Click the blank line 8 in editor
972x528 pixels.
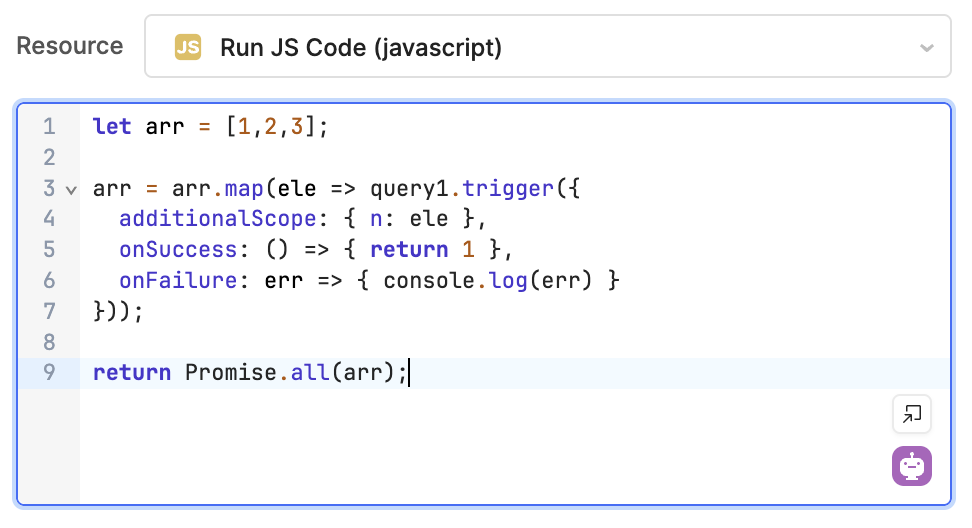click(x=400, y=343)
